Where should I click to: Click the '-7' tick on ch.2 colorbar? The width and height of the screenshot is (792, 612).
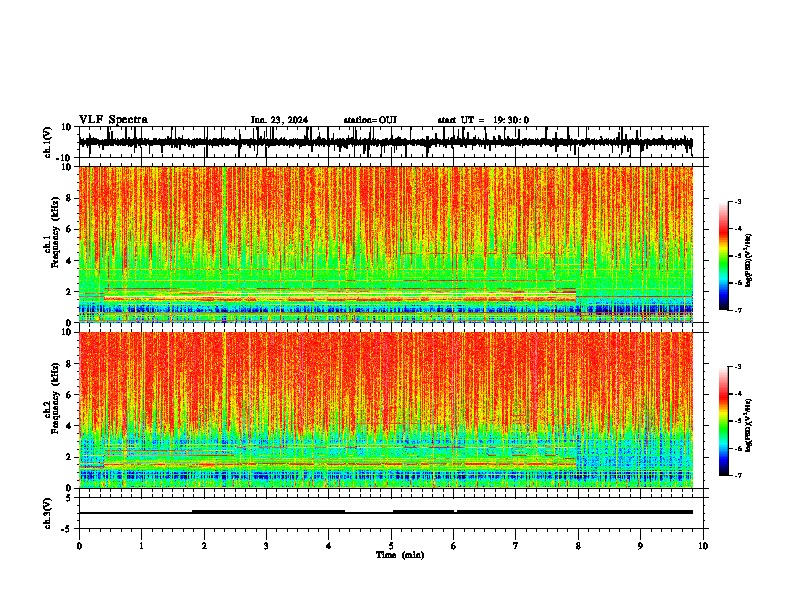(x=737, y=475)
